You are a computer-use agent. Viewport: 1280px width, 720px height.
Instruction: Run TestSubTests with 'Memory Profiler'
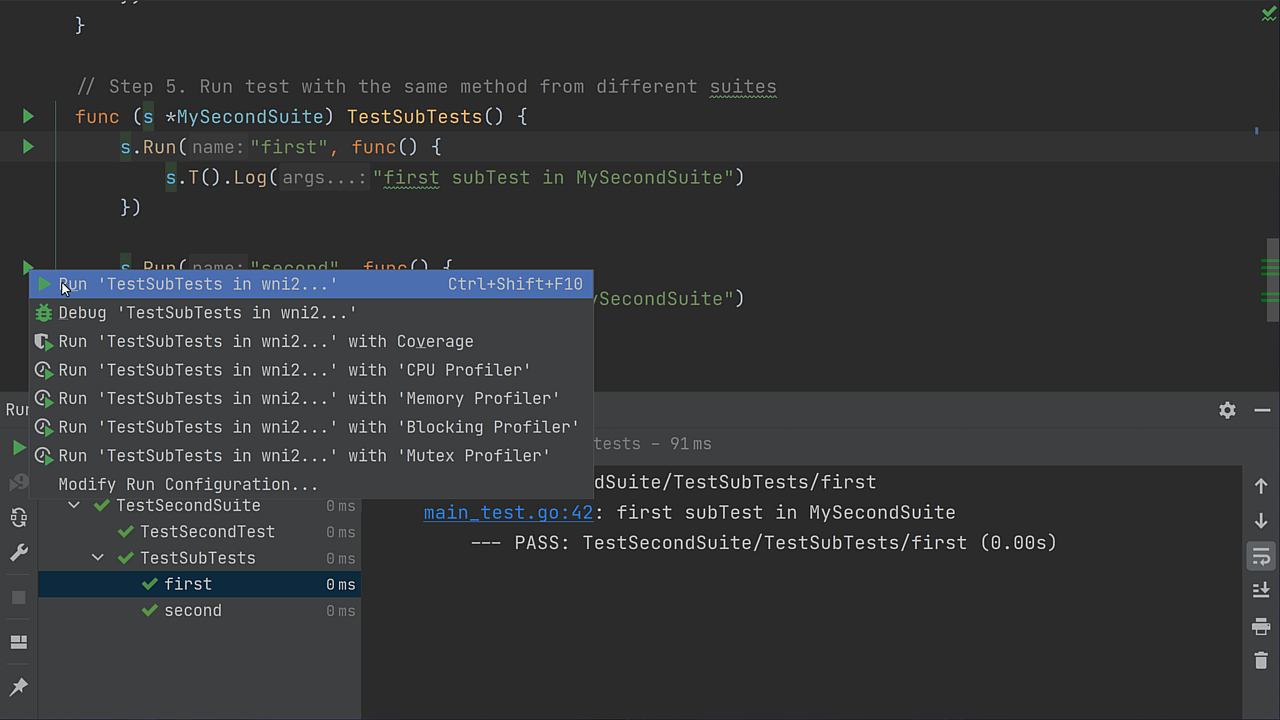[311, 398]
